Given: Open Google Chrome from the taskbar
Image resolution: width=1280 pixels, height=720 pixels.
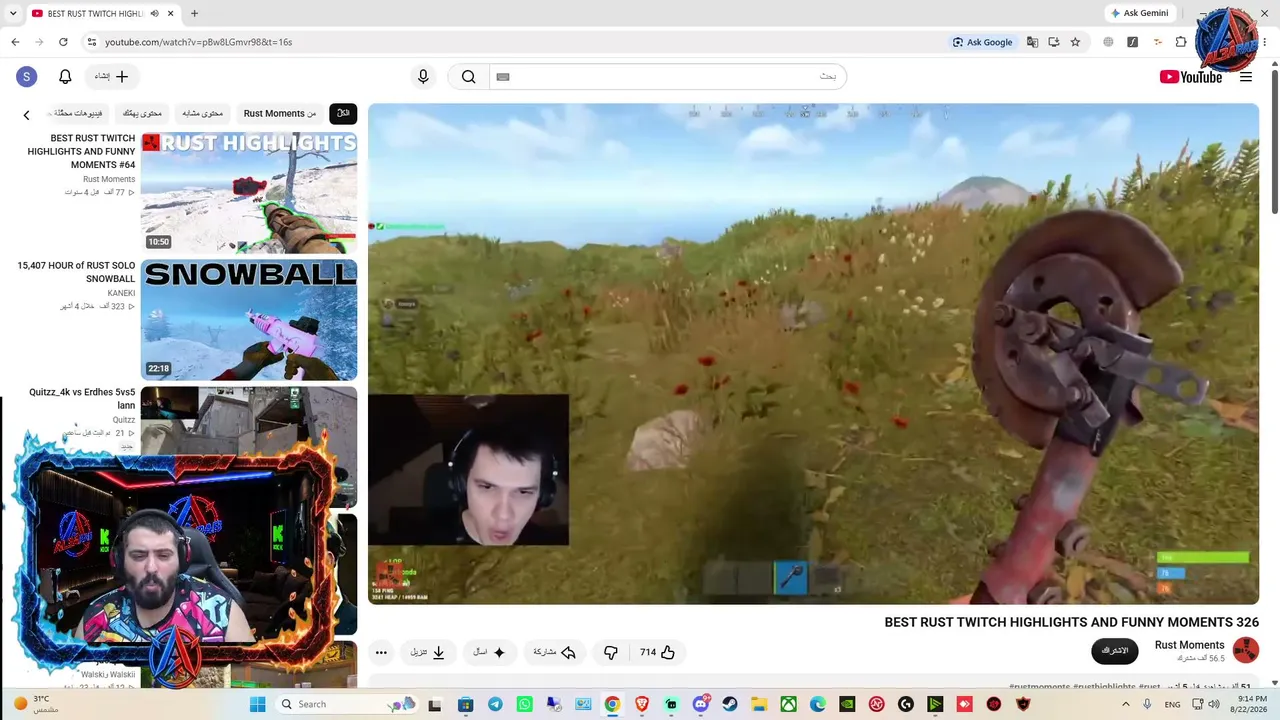Looking at the screenshot, I should pos(612,704).
